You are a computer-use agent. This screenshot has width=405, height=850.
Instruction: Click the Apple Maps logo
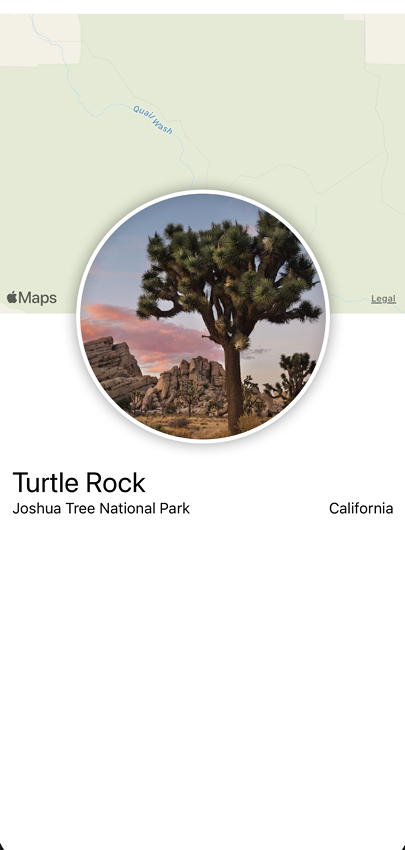point(31,298)
